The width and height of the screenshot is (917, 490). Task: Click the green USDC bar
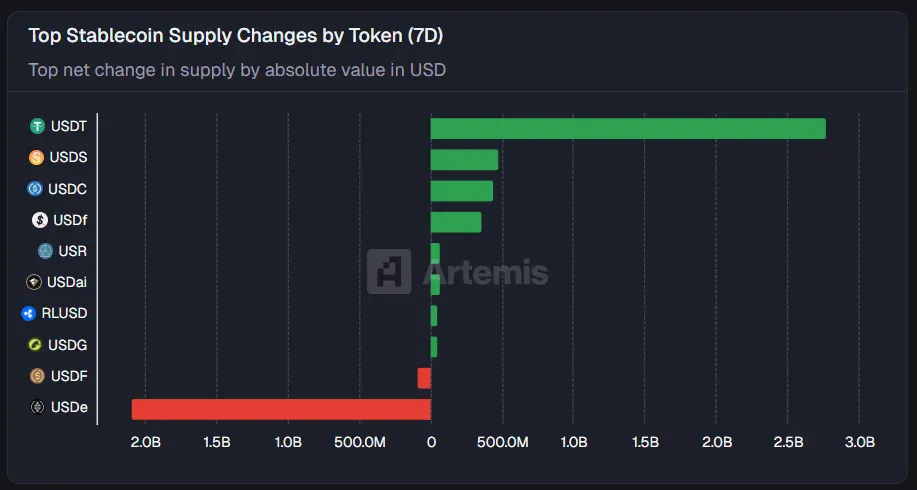(x=461, y=191)
